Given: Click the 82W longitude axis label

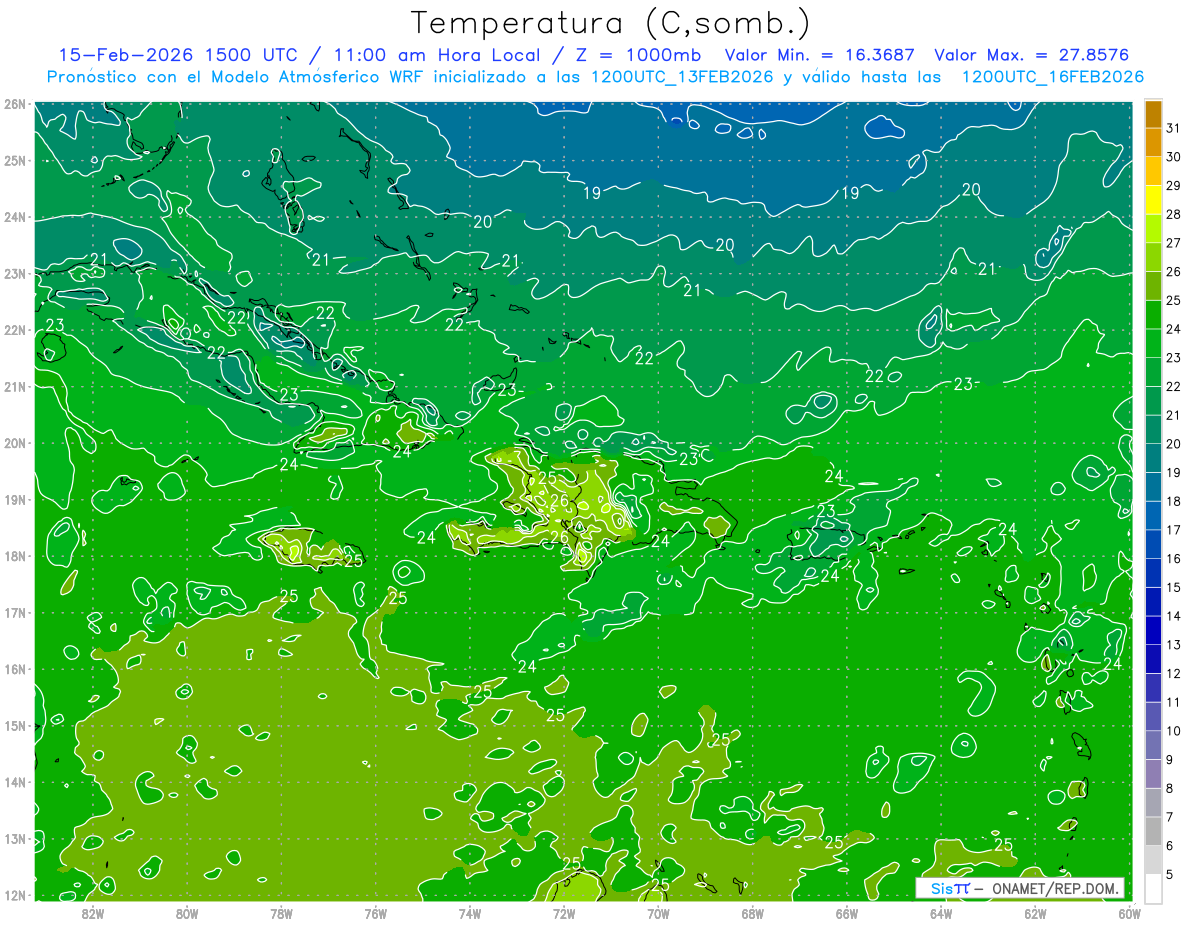Looking at the screenshot, I should pos(92,913).
